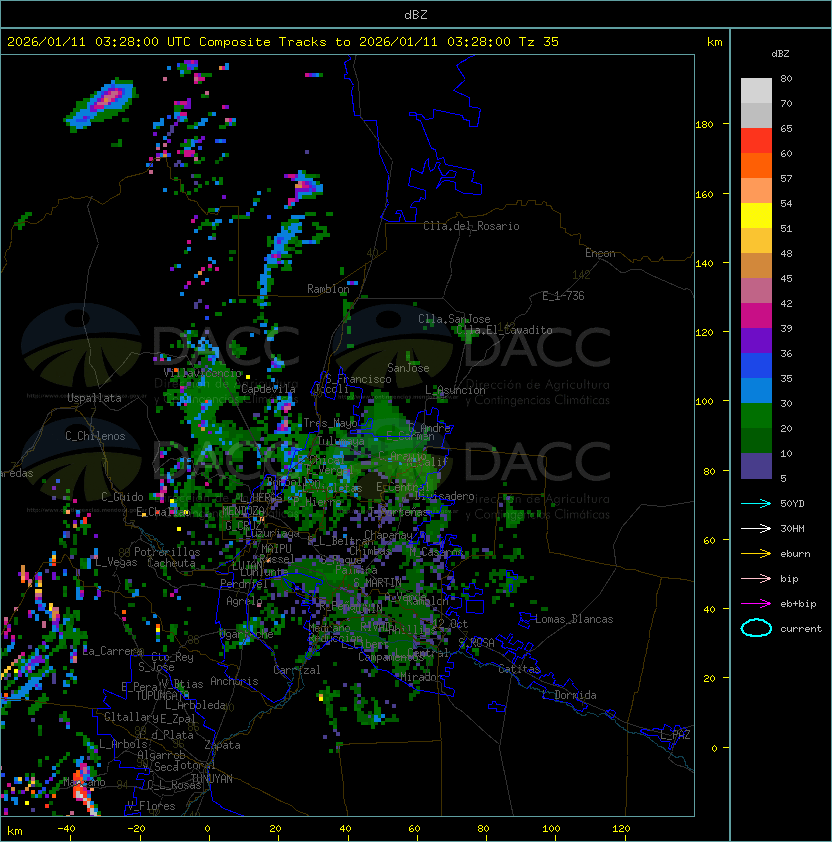Click the '-40' tick on the horizontal km axis
The image size is (832, 842).
click(66, 829)
